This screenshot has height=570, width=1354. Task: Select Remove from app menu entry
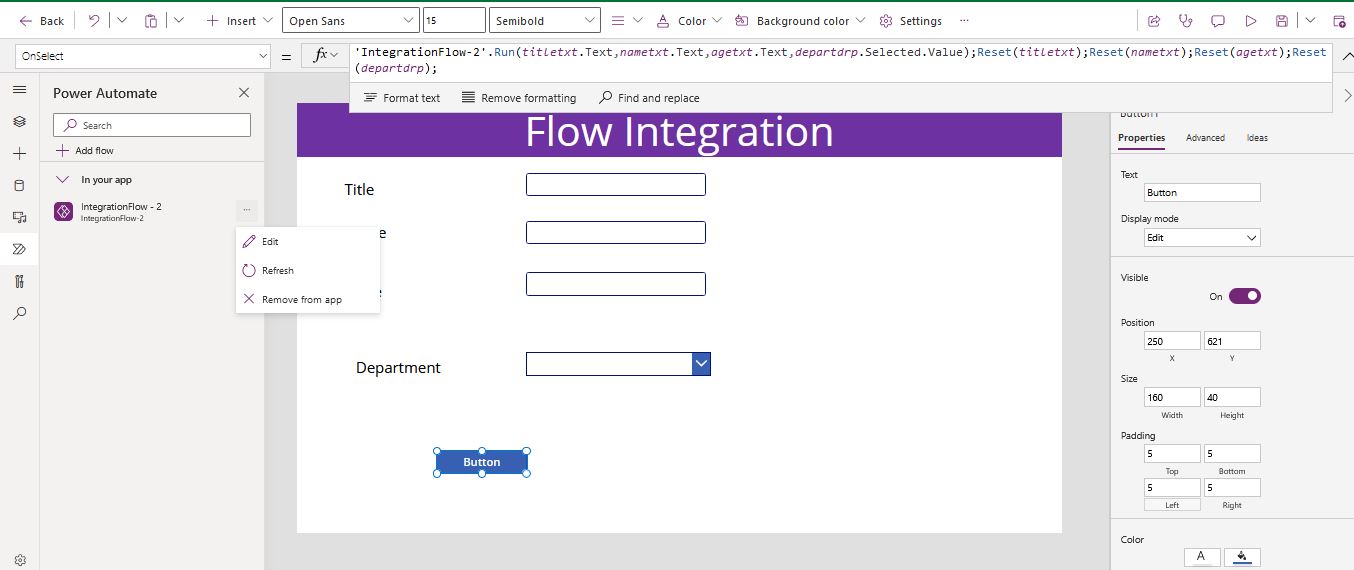(x=301, y=300)
